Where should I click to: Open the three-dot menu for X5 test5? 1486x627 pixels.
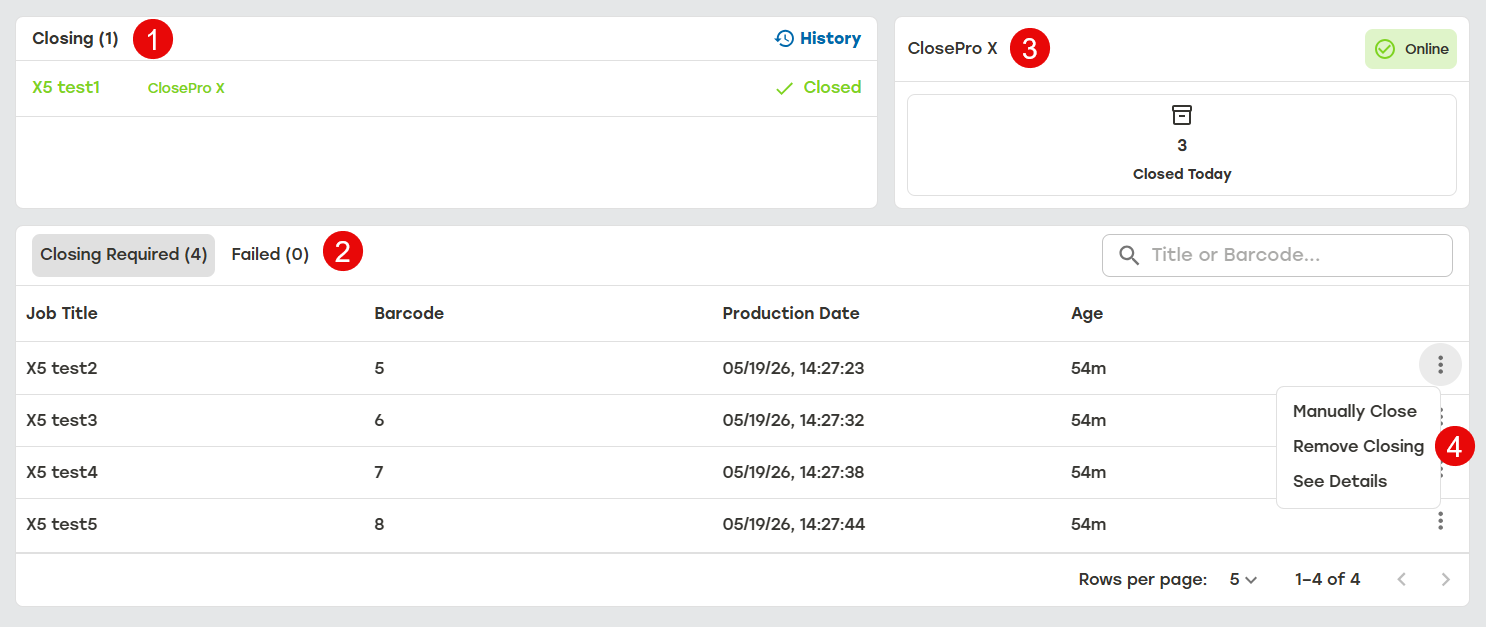coord(1440,521)
